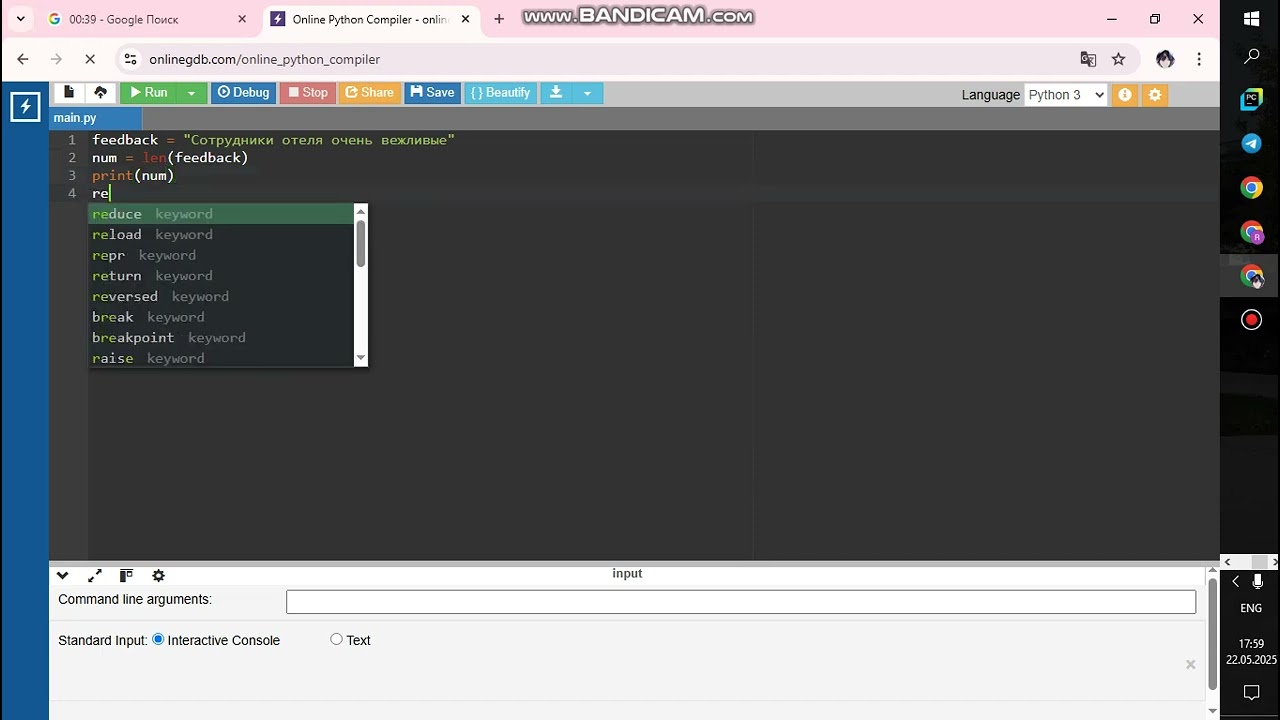Expand the console panel to fullscreen

click(x=95, y=576)
